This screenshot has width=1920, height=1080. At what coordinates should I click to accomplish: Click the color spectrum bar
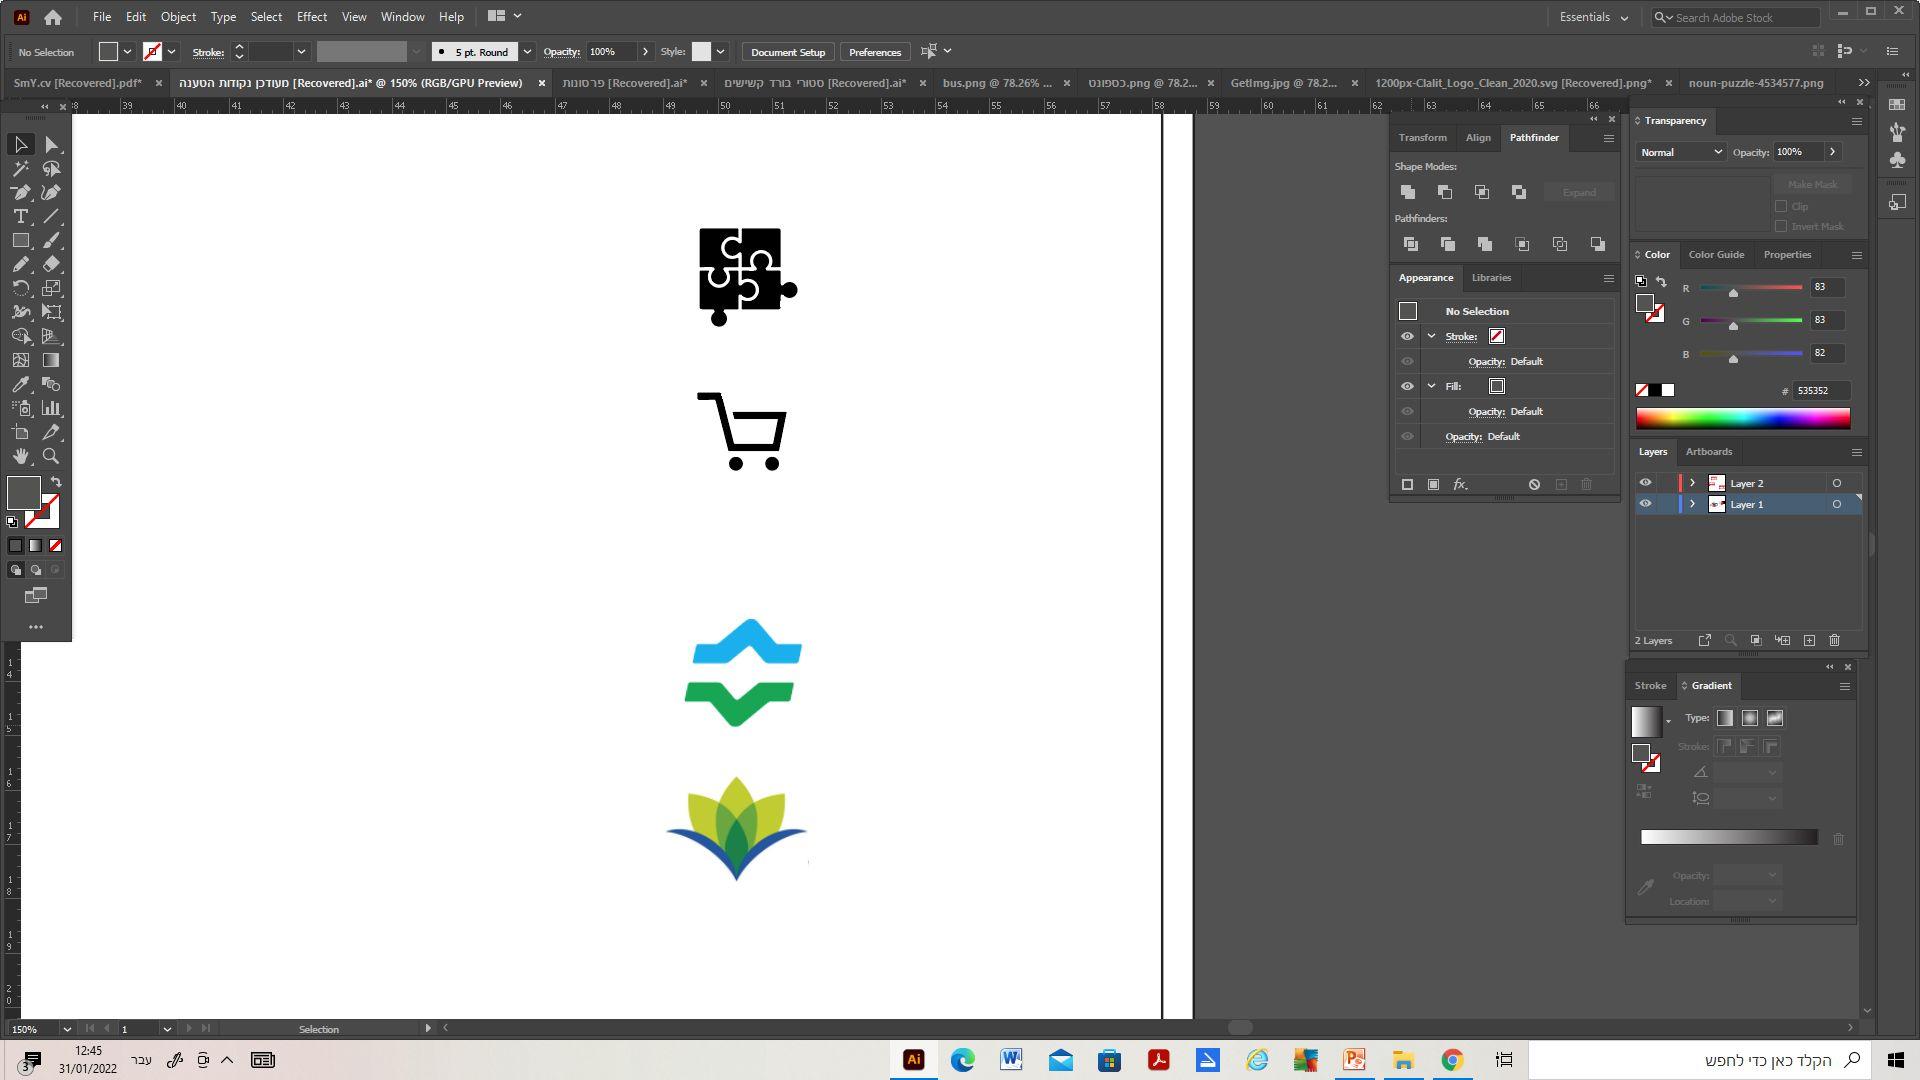pos(1742,419)
